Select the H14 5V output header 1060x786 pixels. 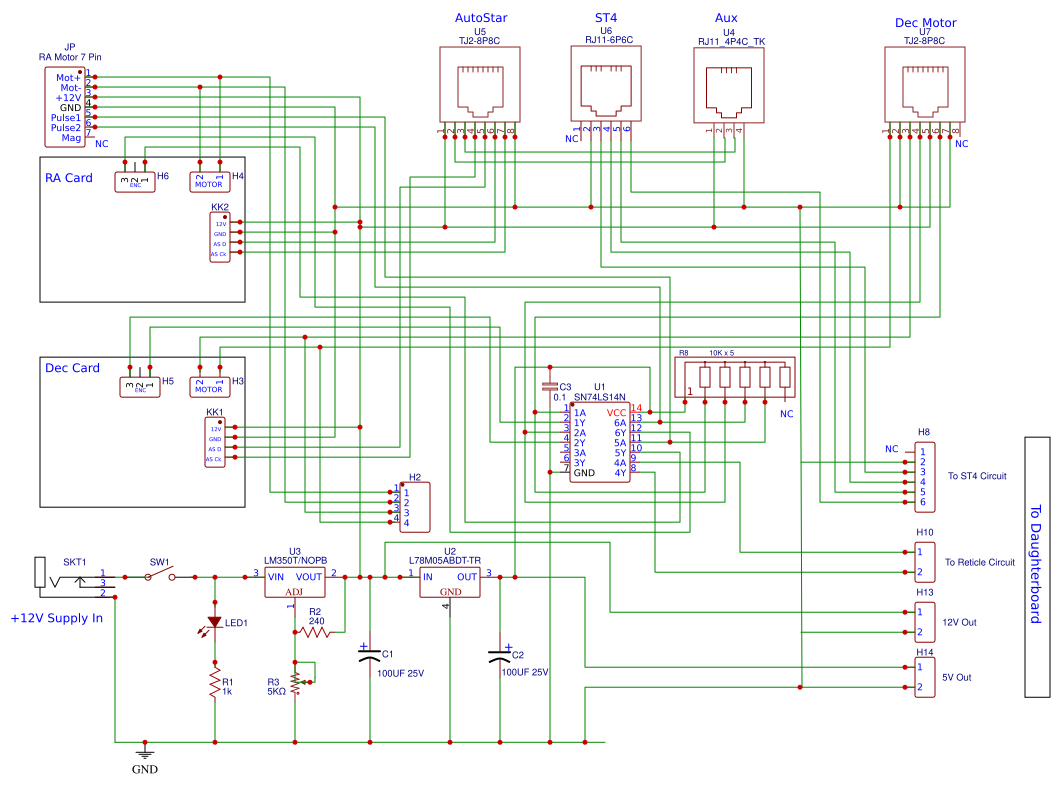925,677
